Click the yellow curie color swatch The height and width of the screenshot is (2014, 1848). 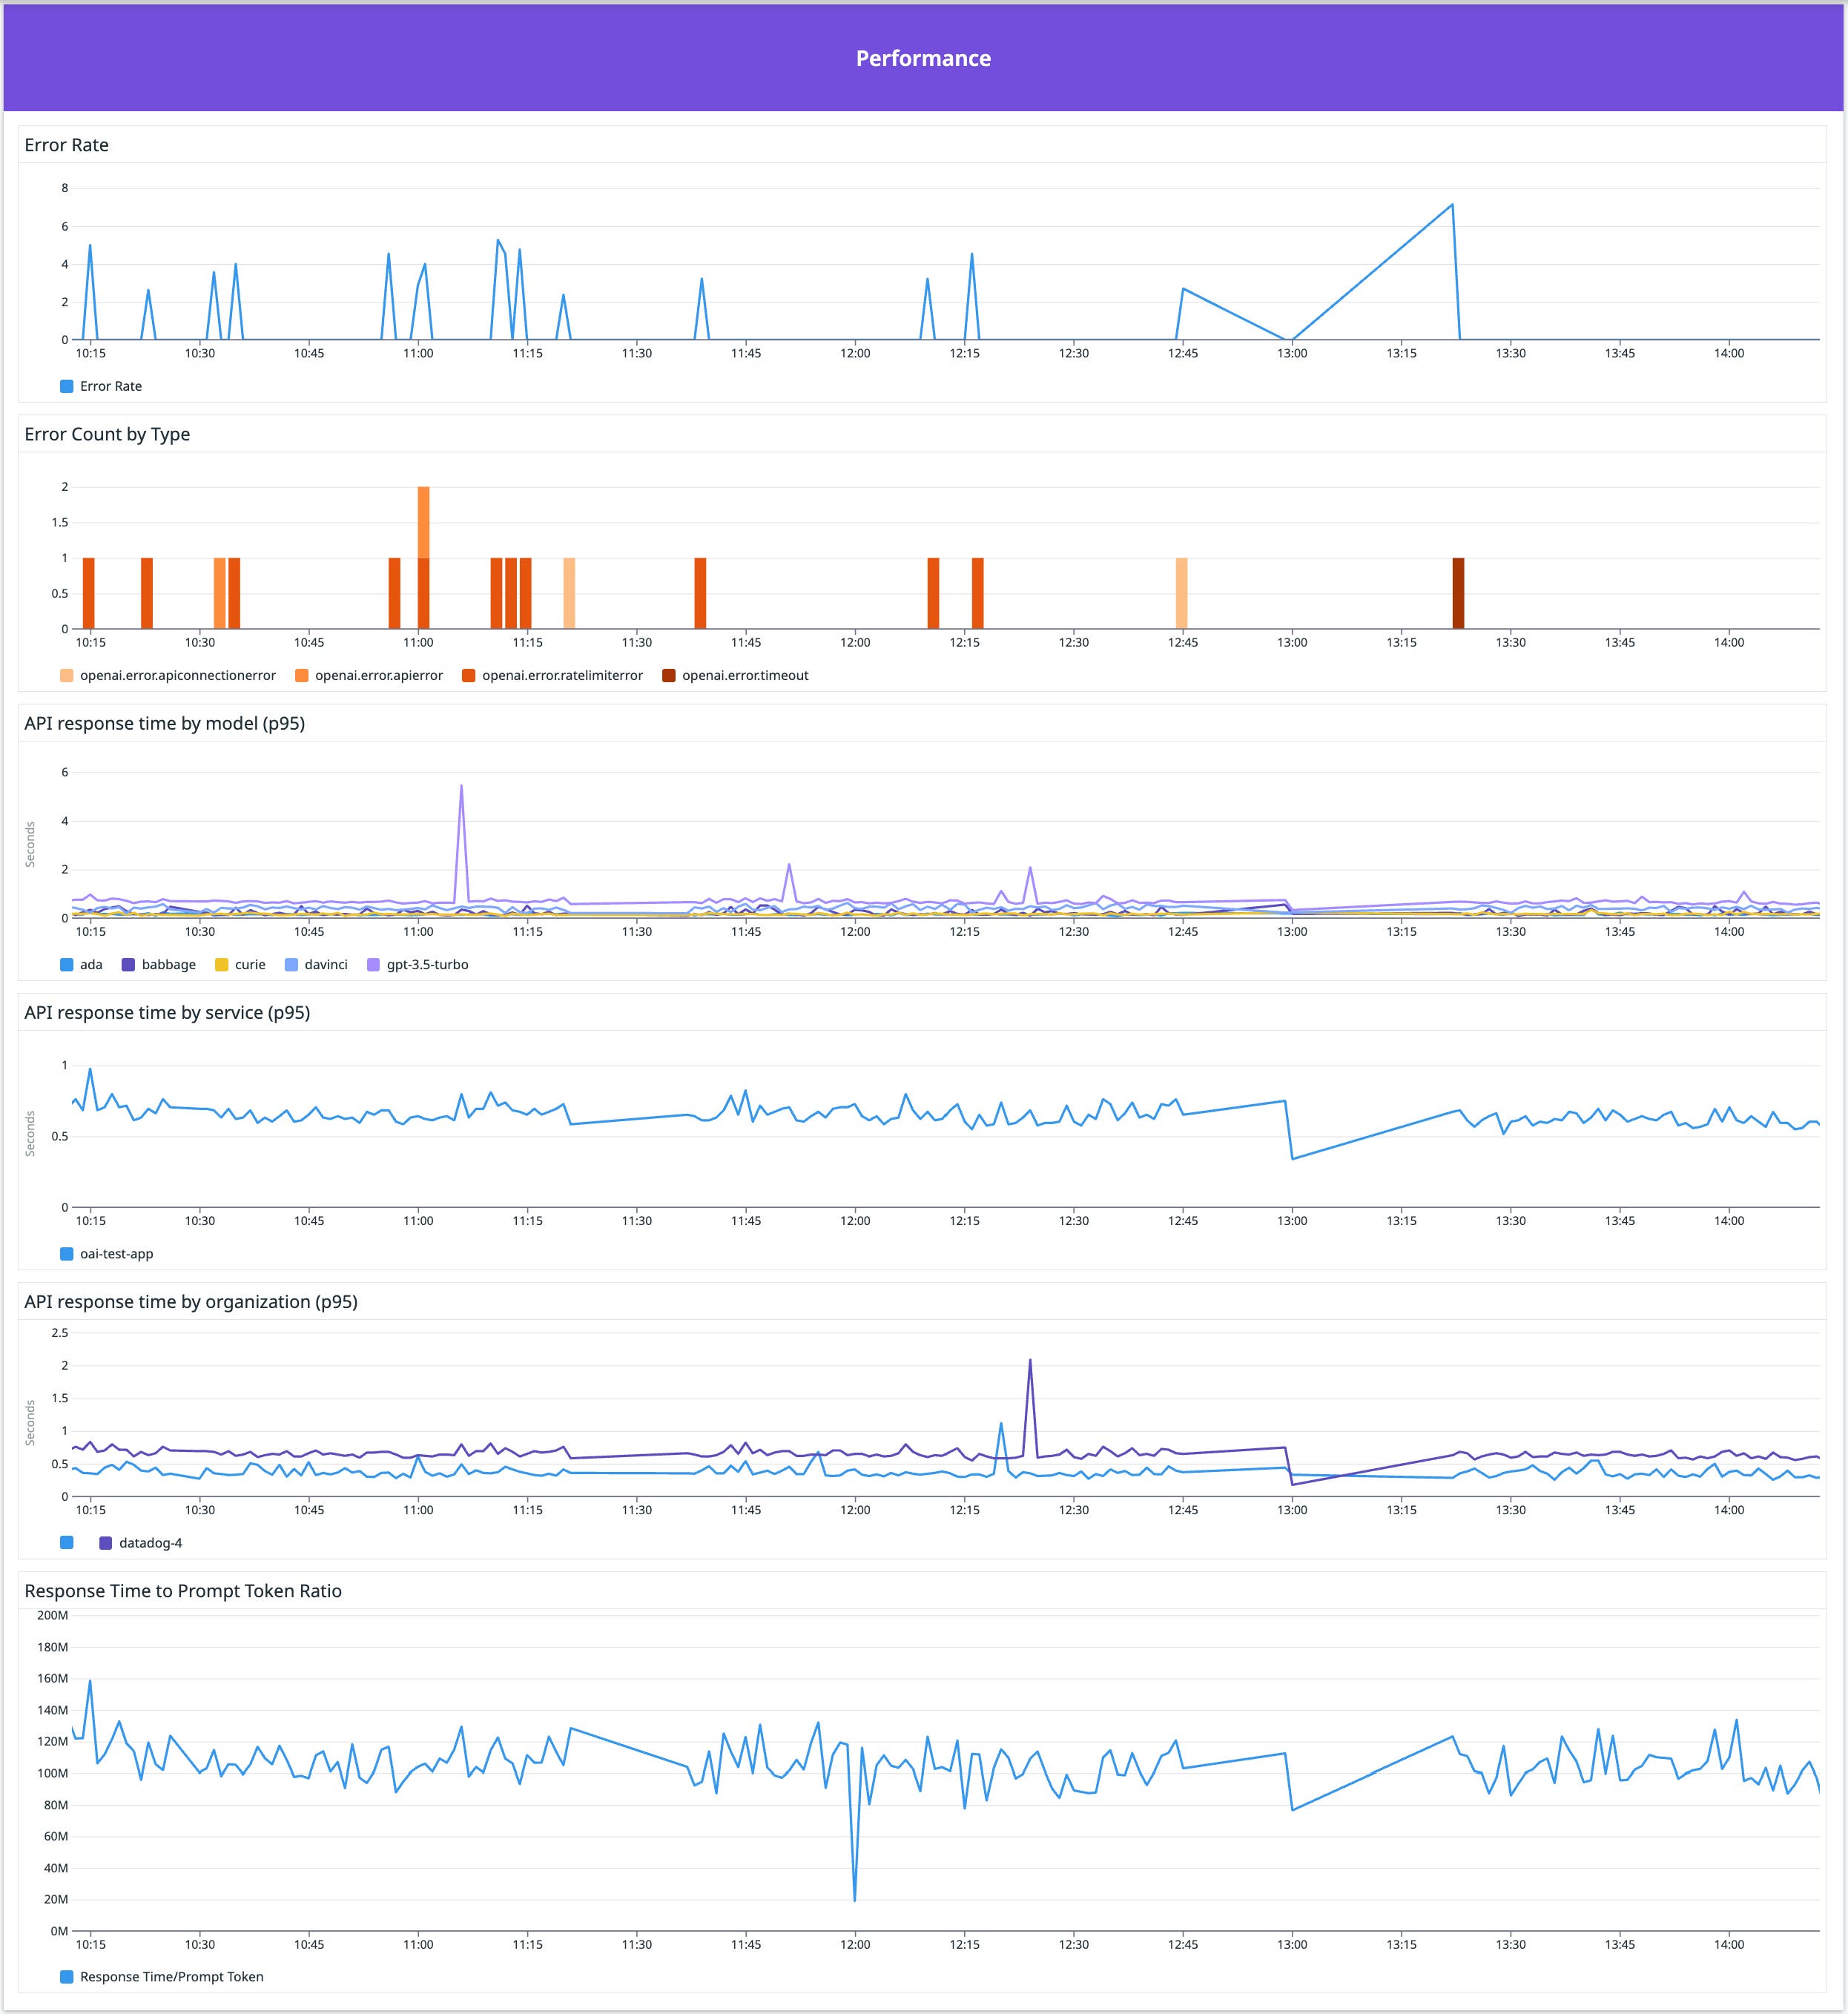222,964
